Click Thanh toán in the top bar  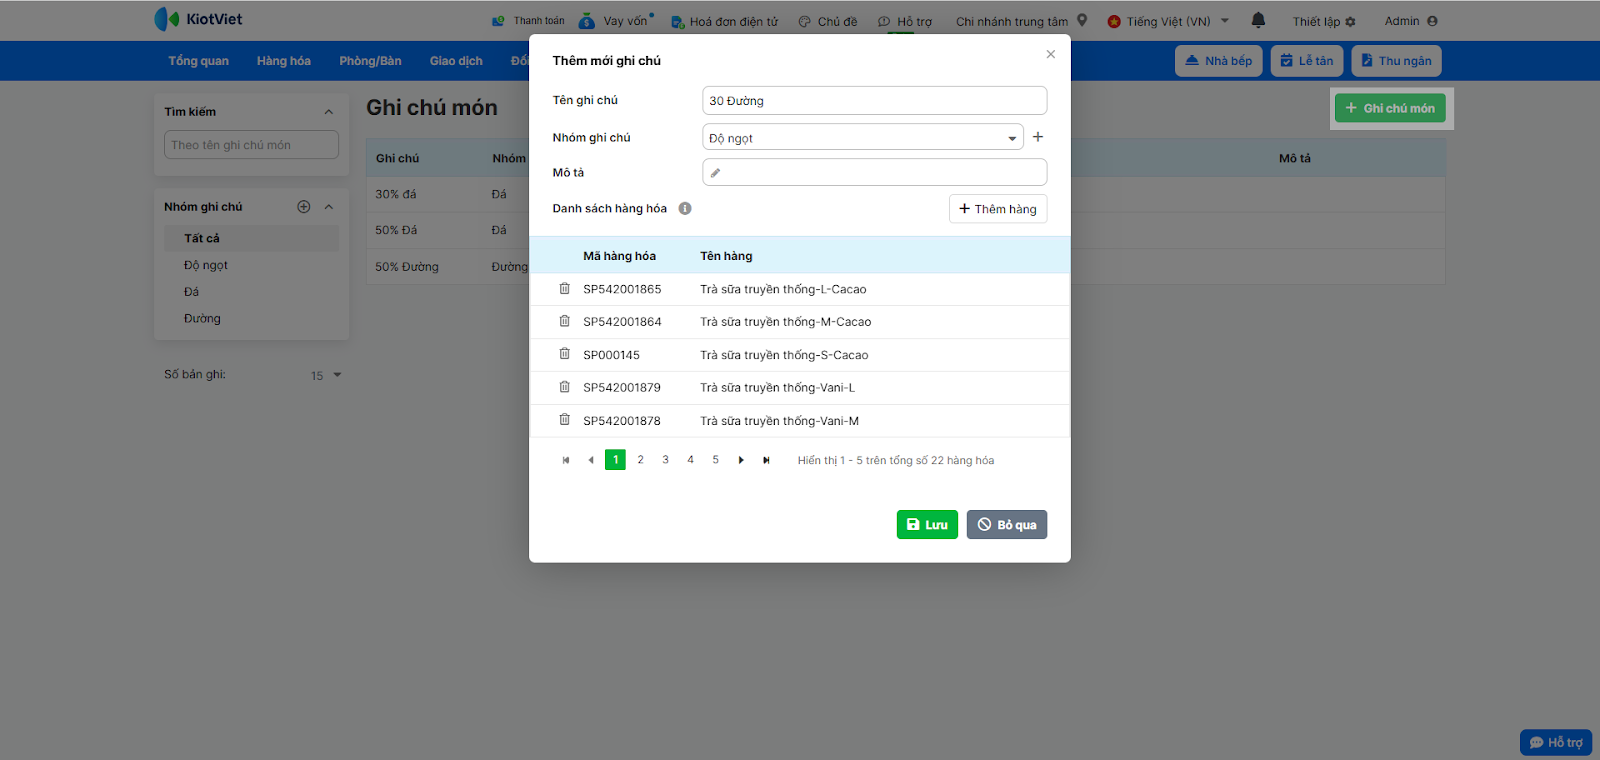tap(528, 21)
